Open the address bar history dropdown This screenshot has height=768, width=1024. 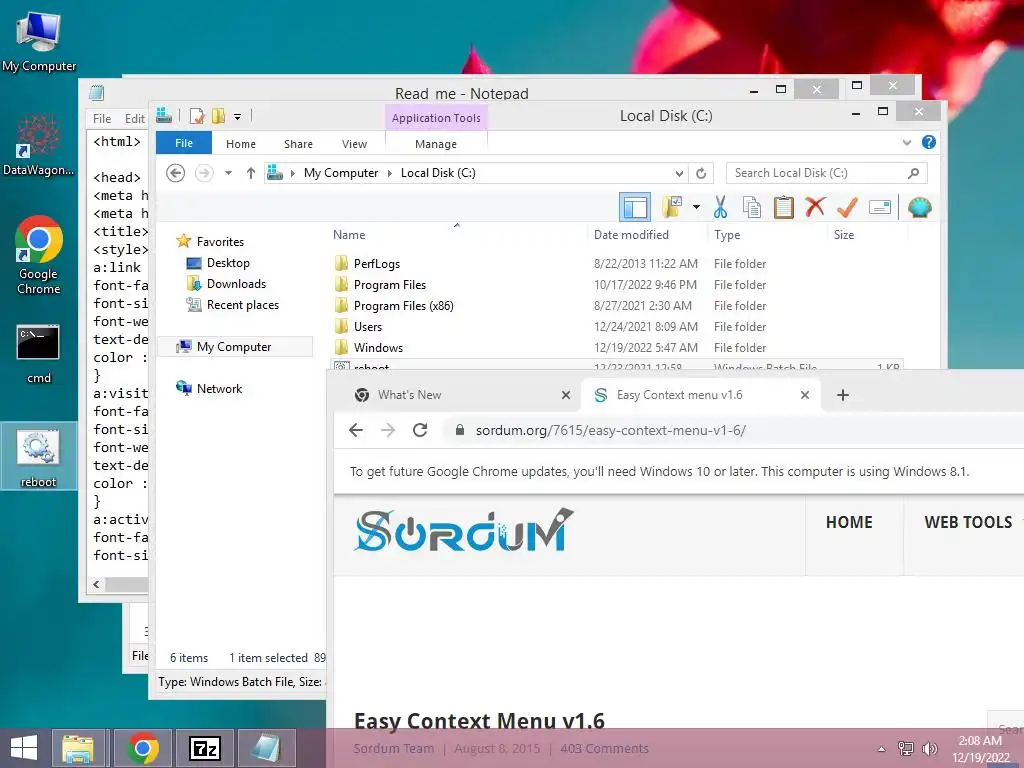(x=679, y=173)
